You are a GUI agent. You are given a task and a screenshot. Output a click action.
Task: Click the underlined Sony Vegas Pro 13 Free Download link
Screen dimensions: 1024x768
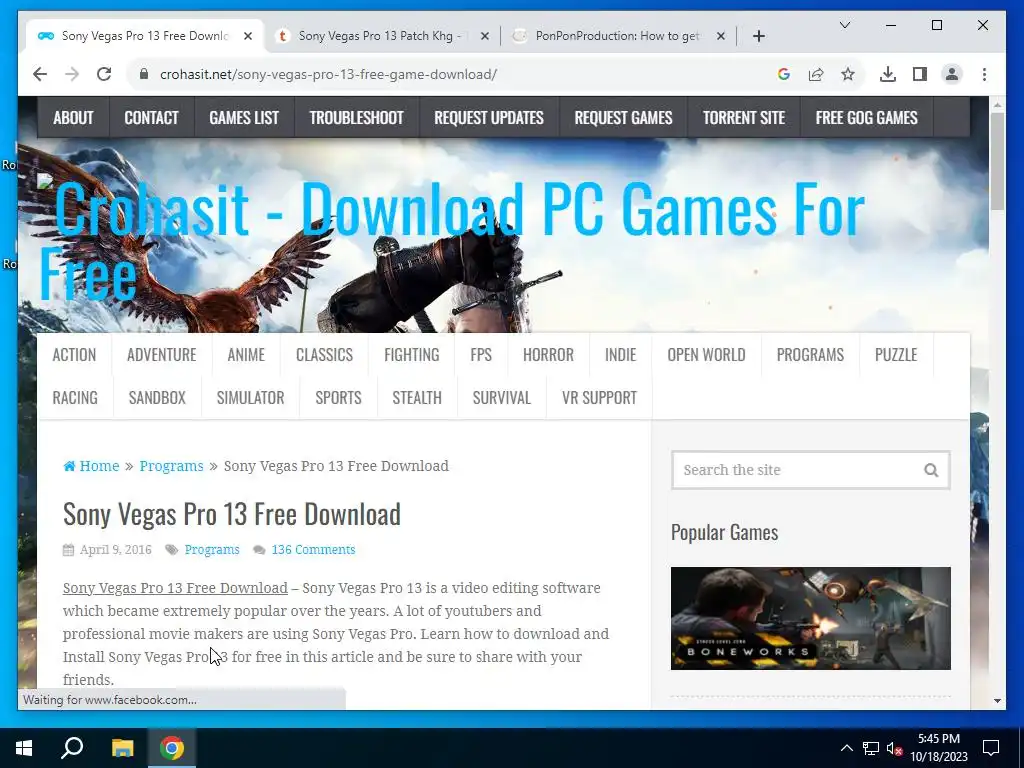175,588
